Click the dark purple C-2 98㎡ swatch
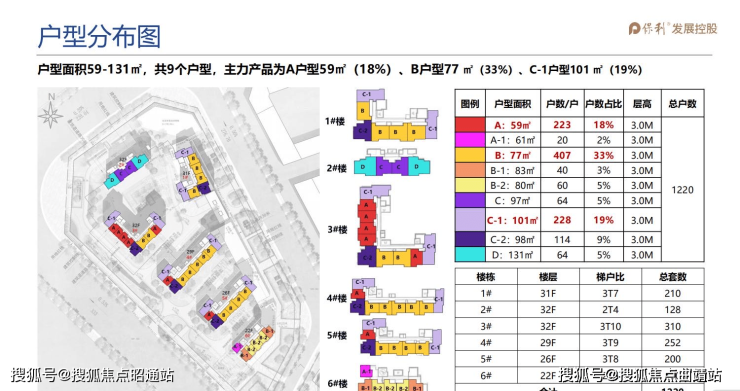This screenshot has width=740, height=391. [470, 239]
